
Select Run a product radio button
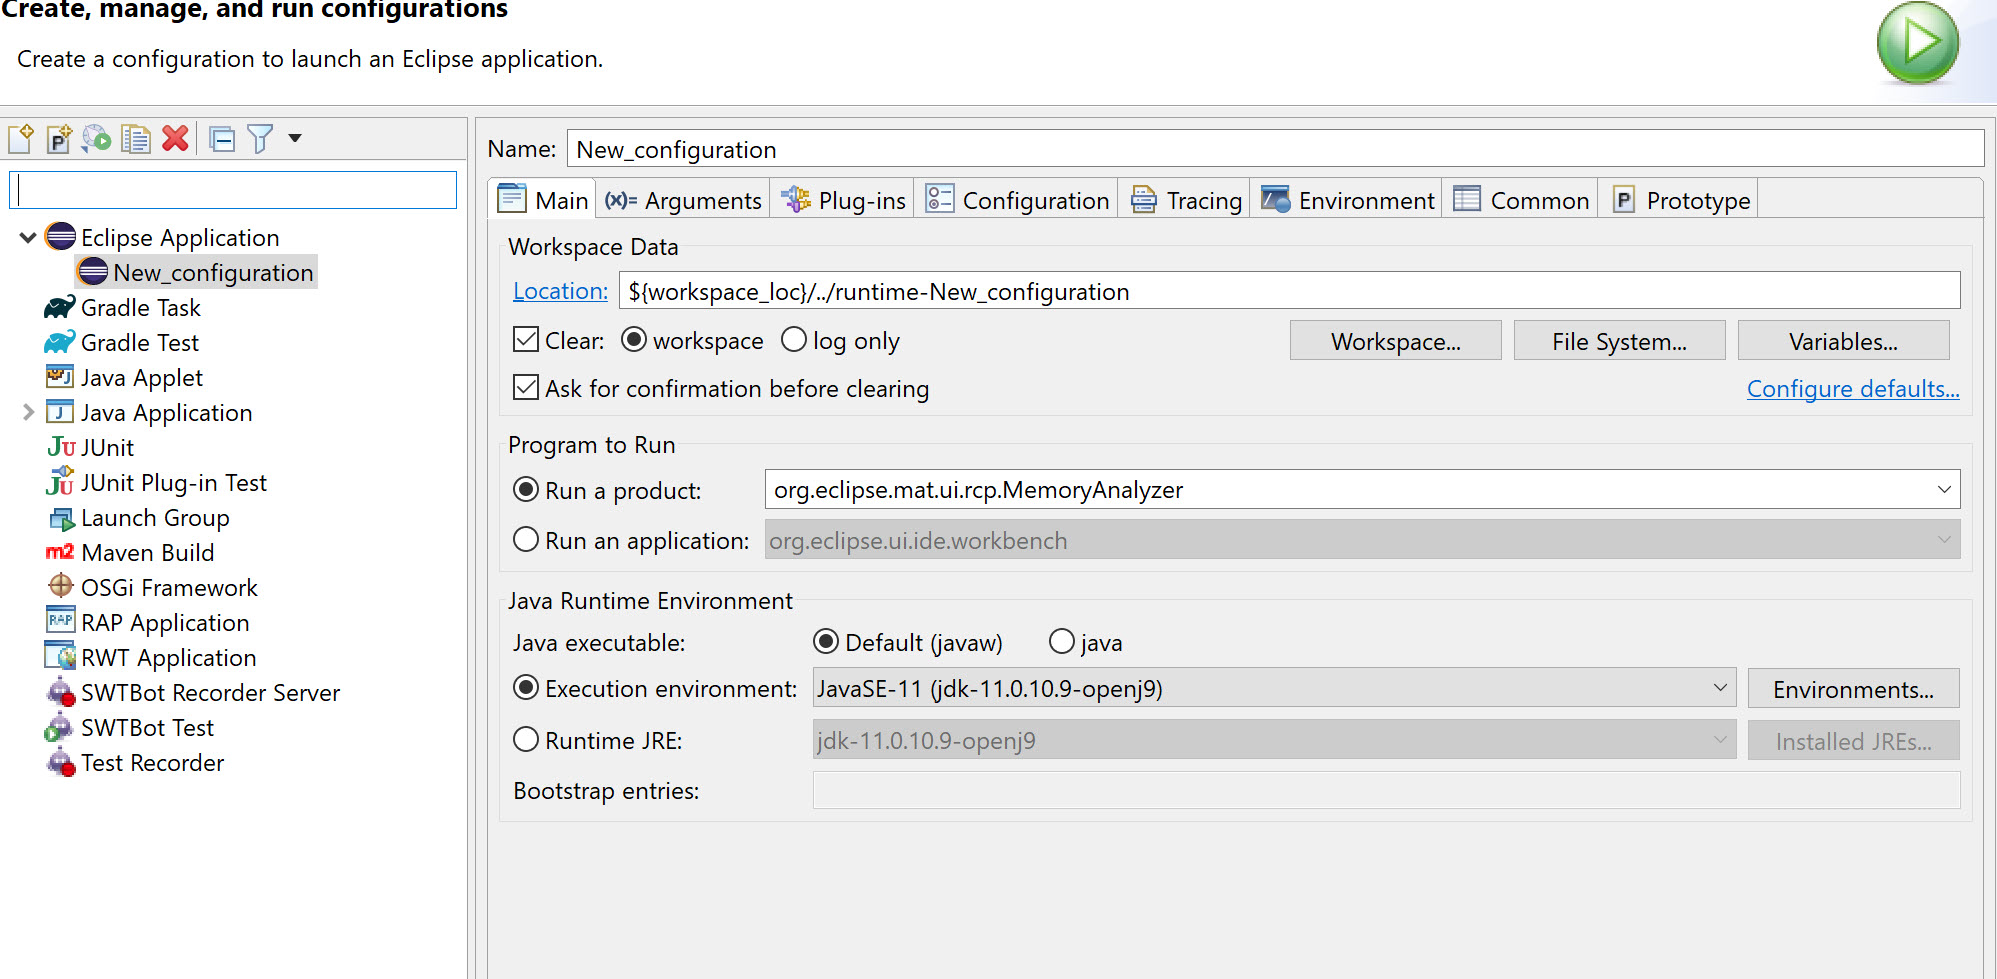coord(526,490)
